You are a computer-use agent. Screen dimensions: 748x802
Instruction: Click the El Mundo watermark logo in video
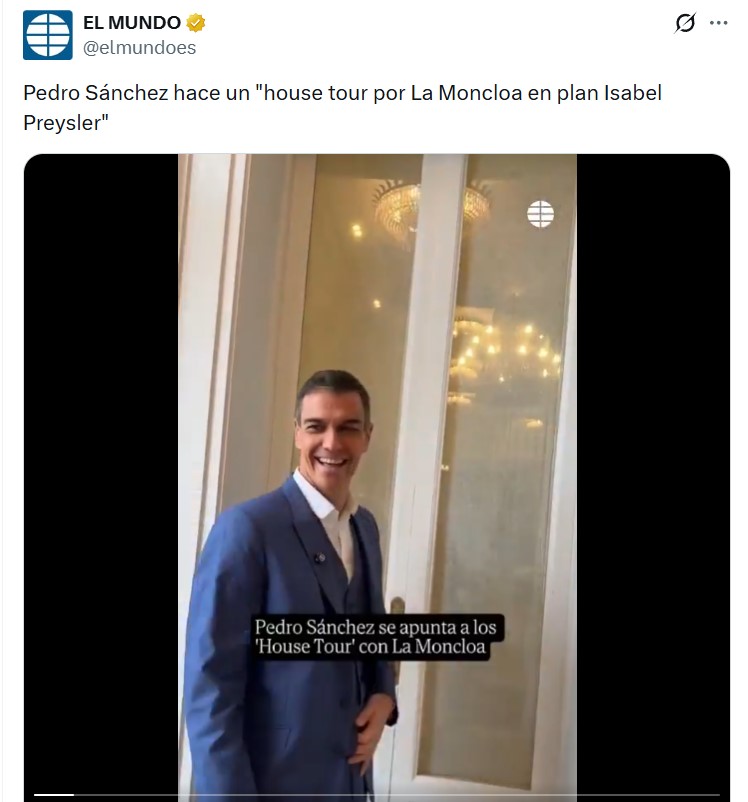click(x=540, y=214)
